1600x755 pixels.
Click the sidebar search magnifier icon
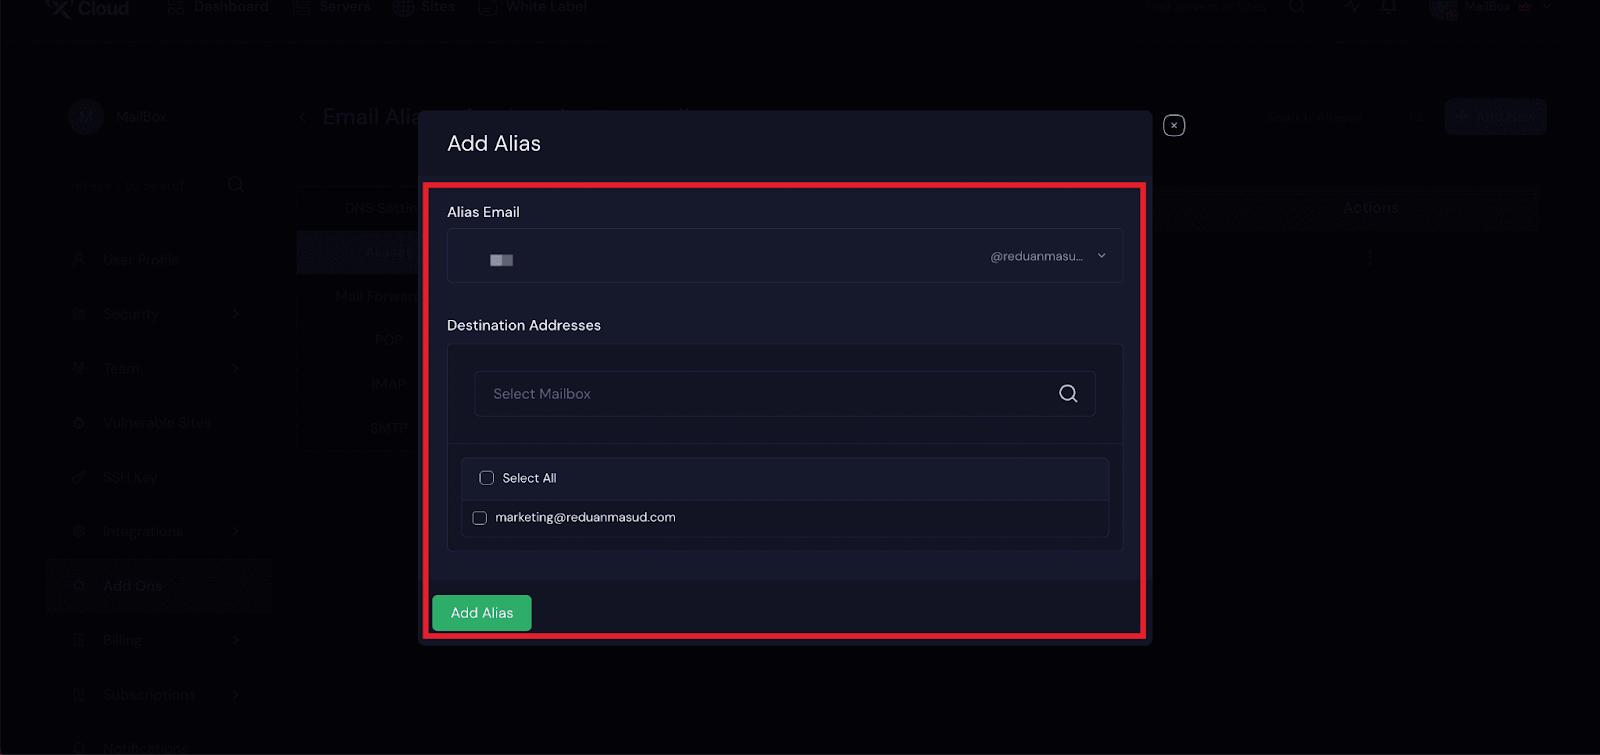point(236,185)
